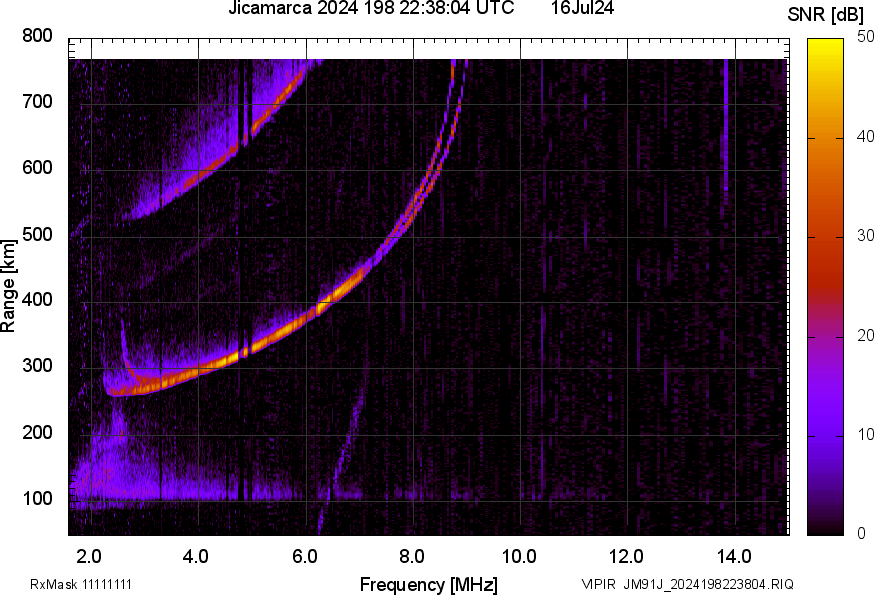874x595 pixels.
Task: Click the 'Frequency [MHz]' axis label
Action: click(x=429, y=585)
